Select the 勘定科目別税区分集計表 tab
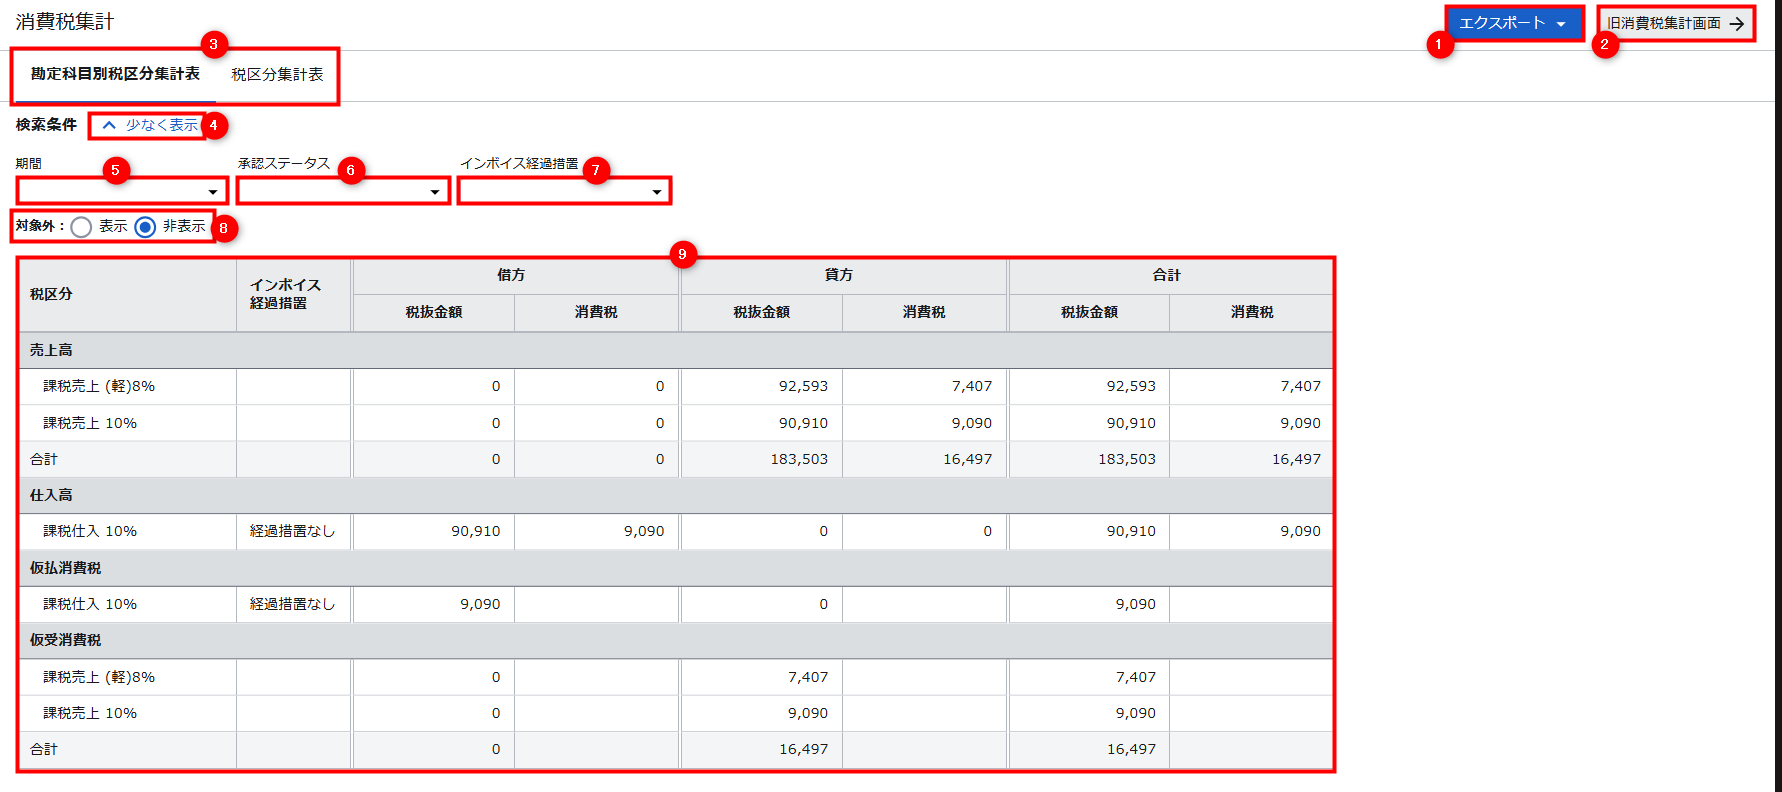This screenshot has height=792, width=1782. coord(115,75)
